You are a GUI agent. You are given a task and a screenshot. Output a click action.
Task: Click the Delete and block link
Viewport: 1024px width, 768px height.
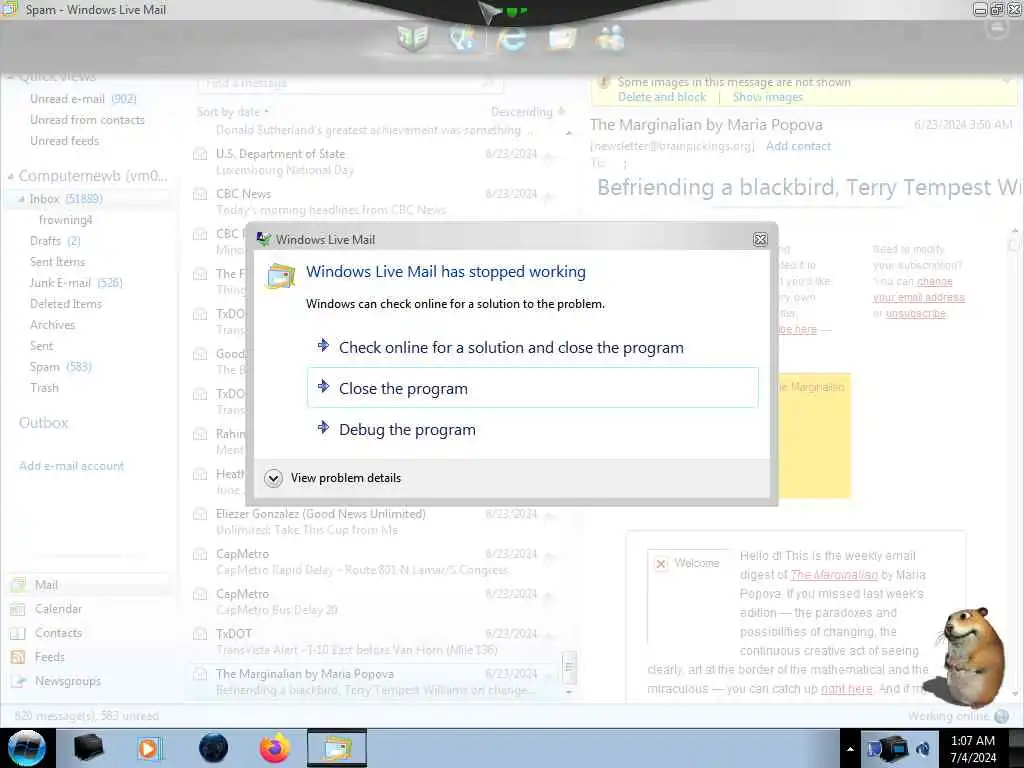[662, 97]
